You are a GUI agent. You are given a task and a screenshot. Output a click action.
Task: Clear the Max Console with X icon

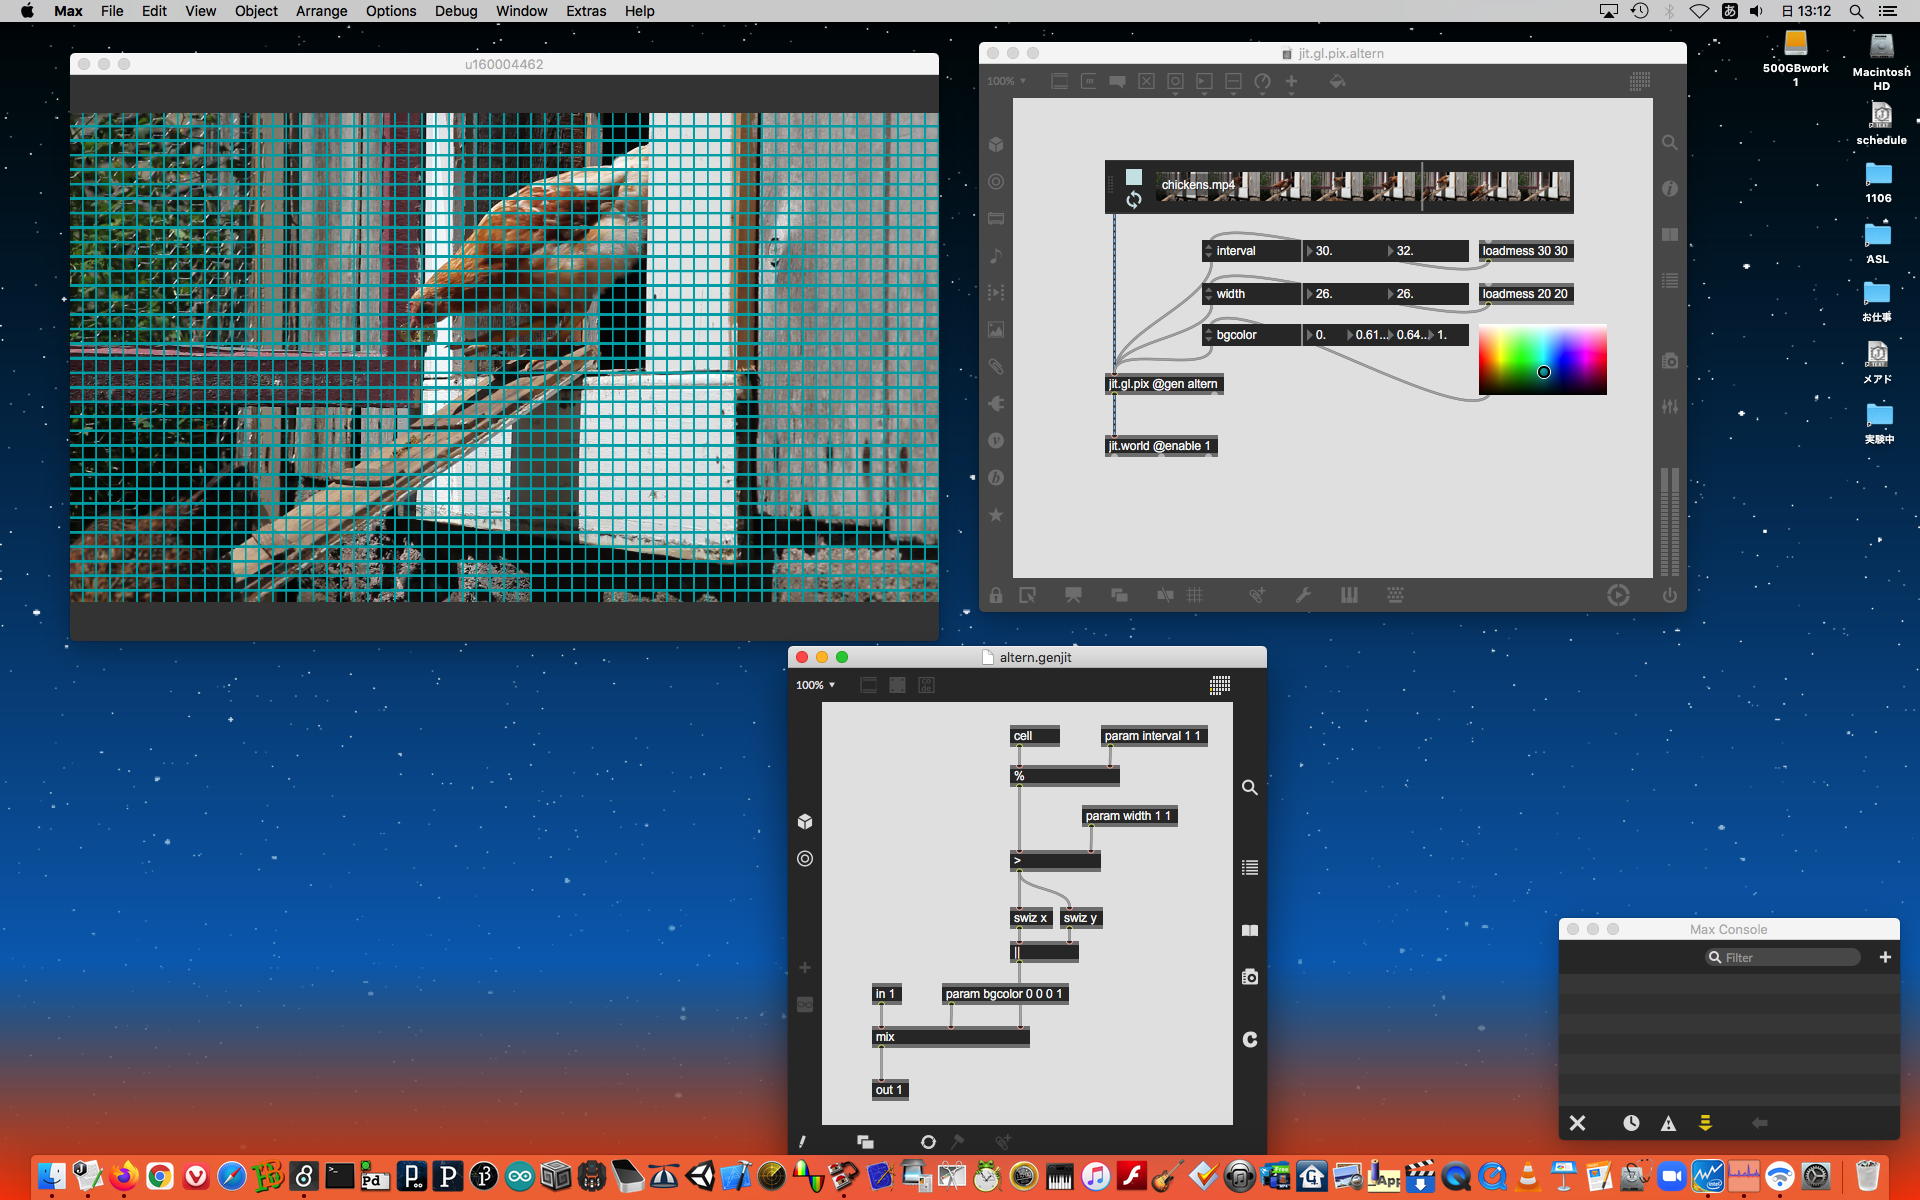click(x=1577, y=1123)
